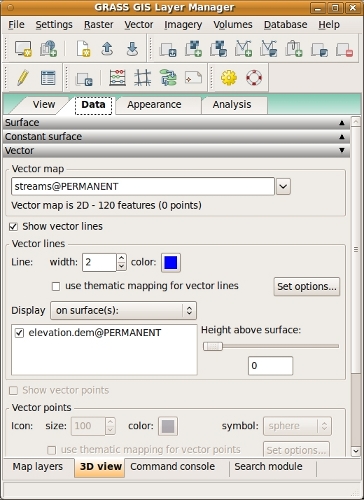The width and height of the screenshot is (364, 500).
Task: Uncheck the elevation.dem@PERMANENT surface
Action: [20, 333]
